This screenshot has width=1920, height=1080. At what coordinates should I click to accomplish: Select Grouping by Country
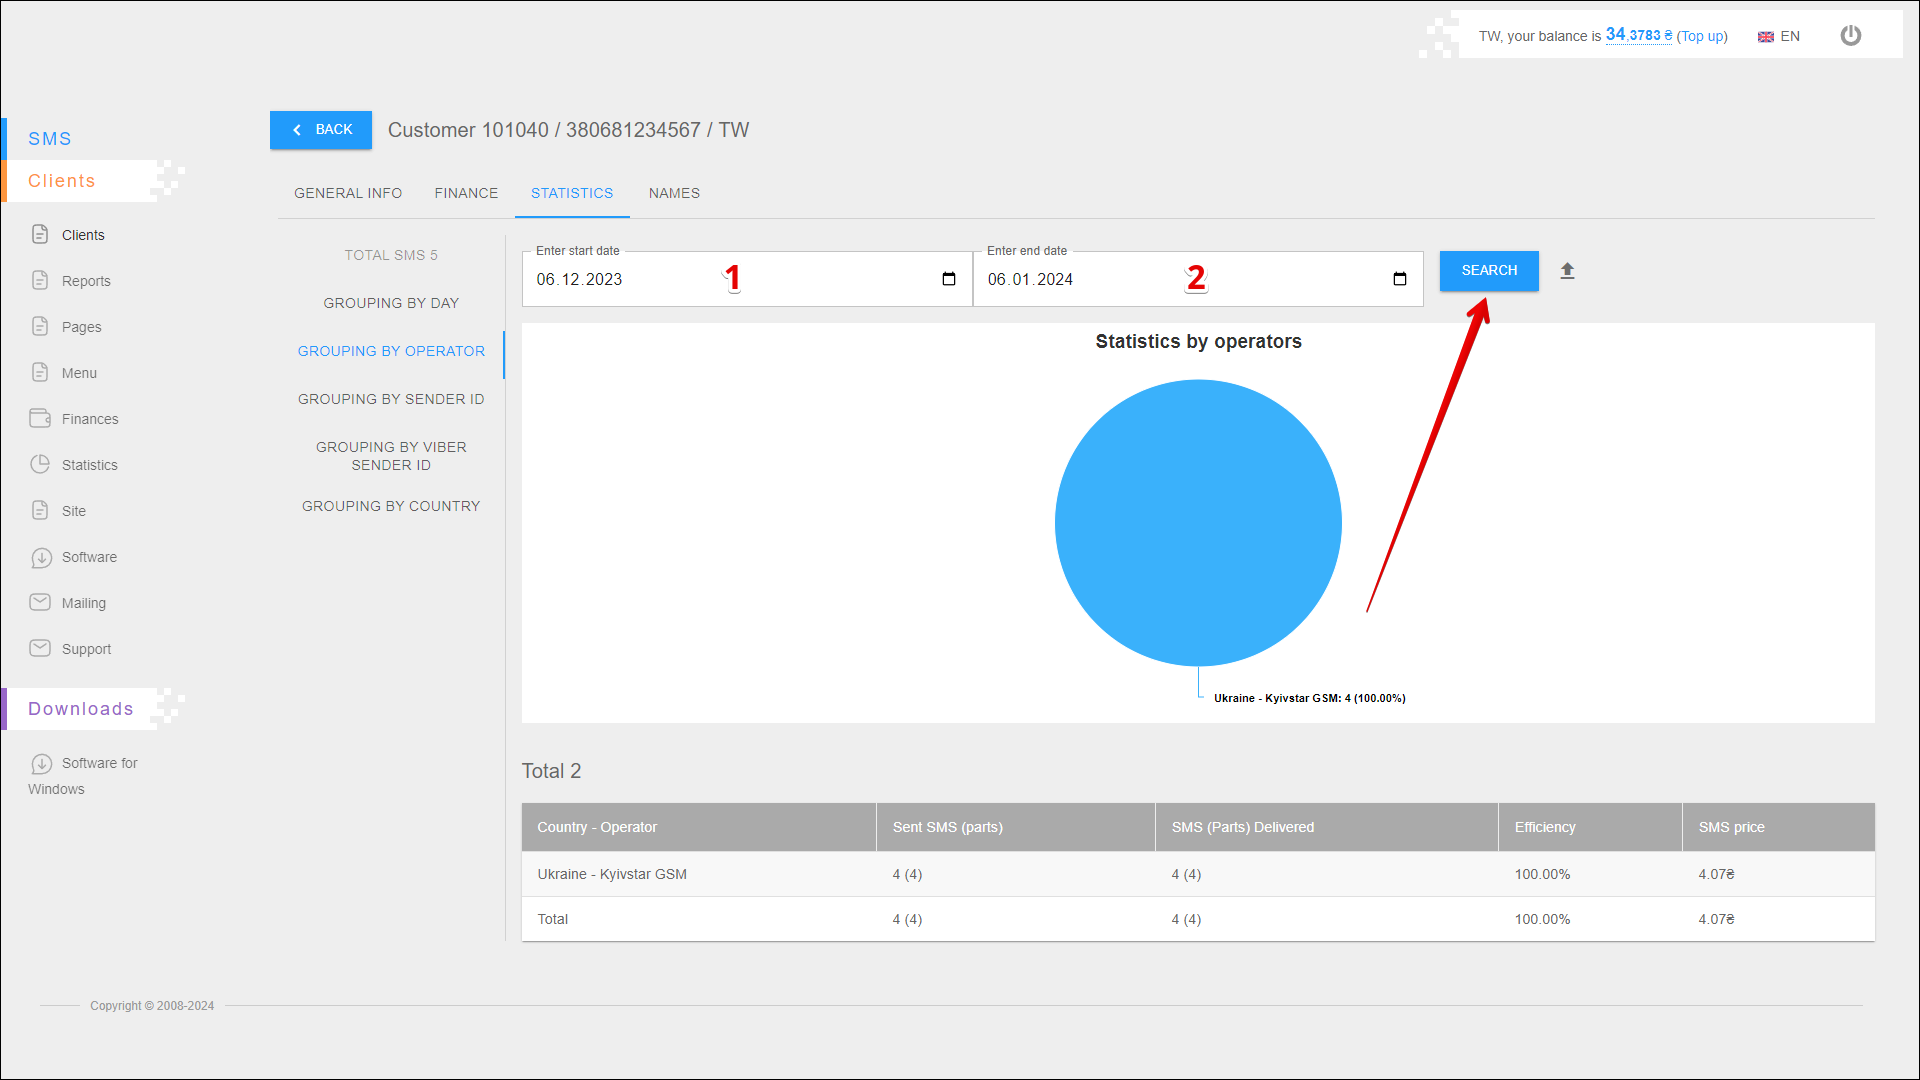coord(391,506)
